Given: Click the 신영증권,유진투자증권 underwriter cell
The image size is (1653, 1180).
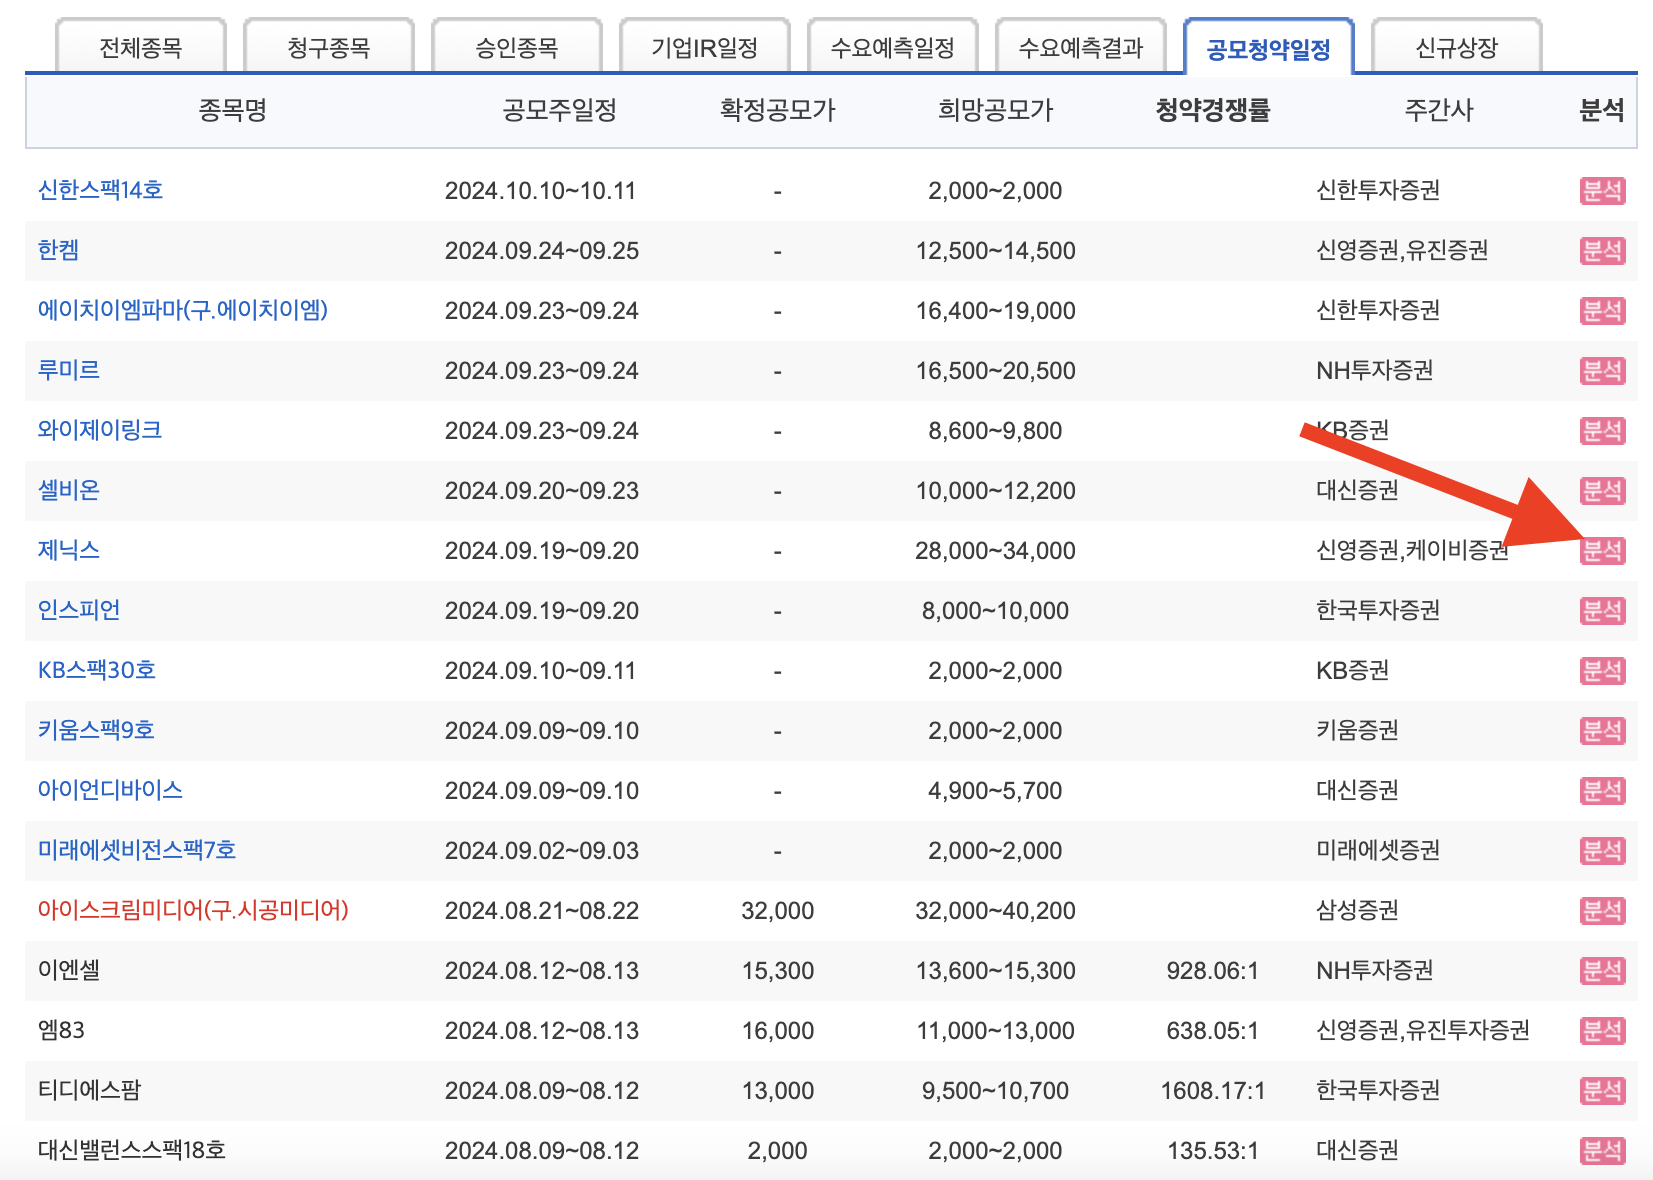Looking at the screenshot, I should point(1423,1030).
